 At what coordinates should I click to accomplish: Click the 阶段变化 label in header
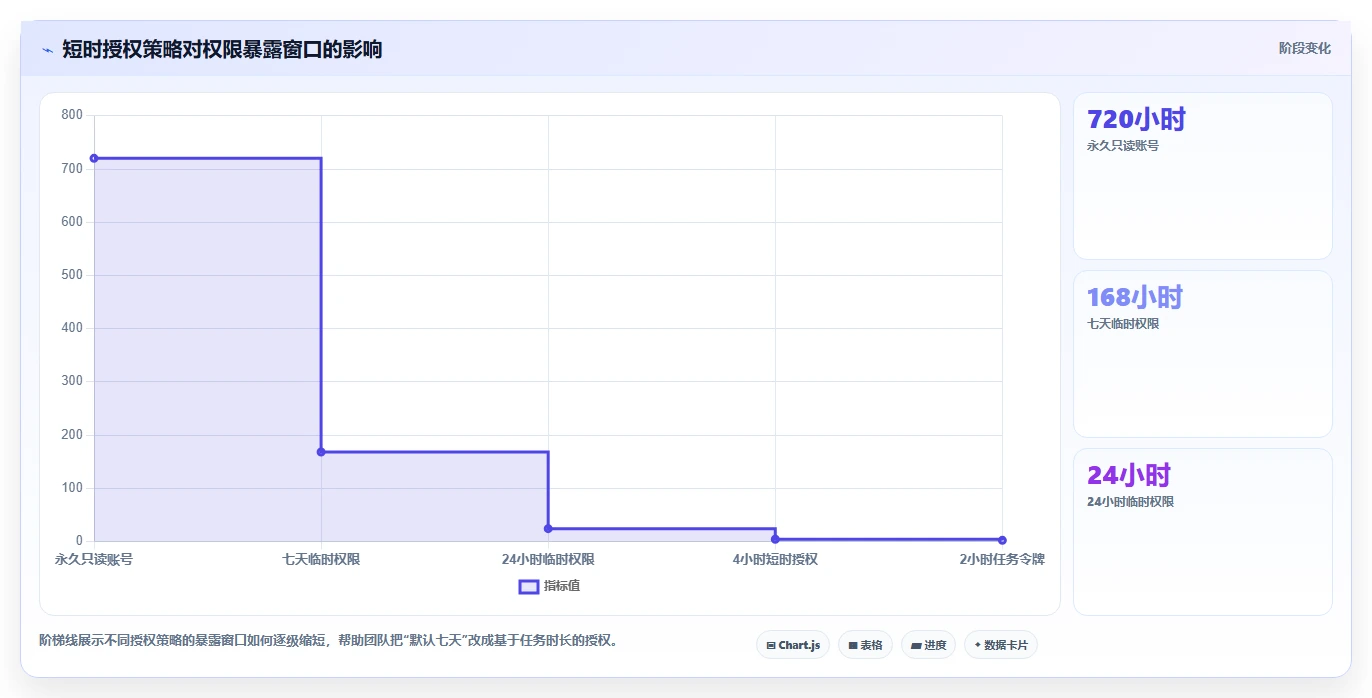[x=1304, y=48]
